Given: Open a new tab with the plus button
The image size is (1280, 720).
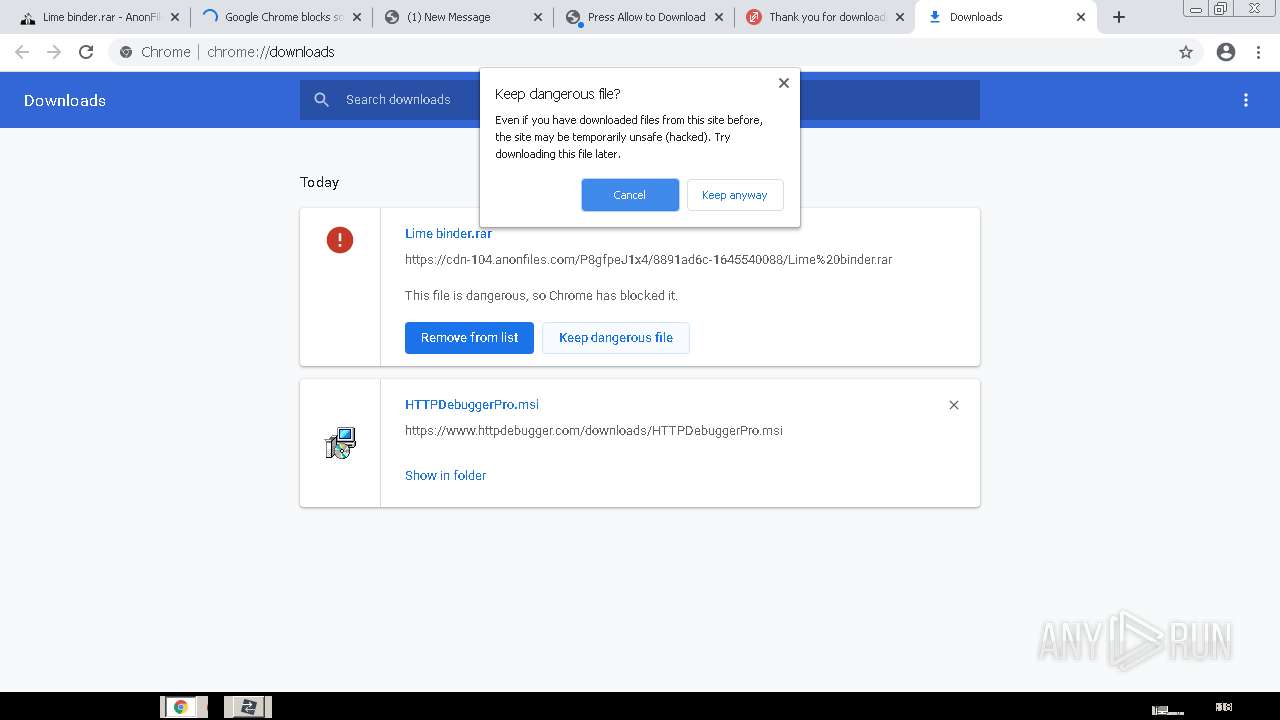Looking at the screenshot, I should pos(1119,17).
